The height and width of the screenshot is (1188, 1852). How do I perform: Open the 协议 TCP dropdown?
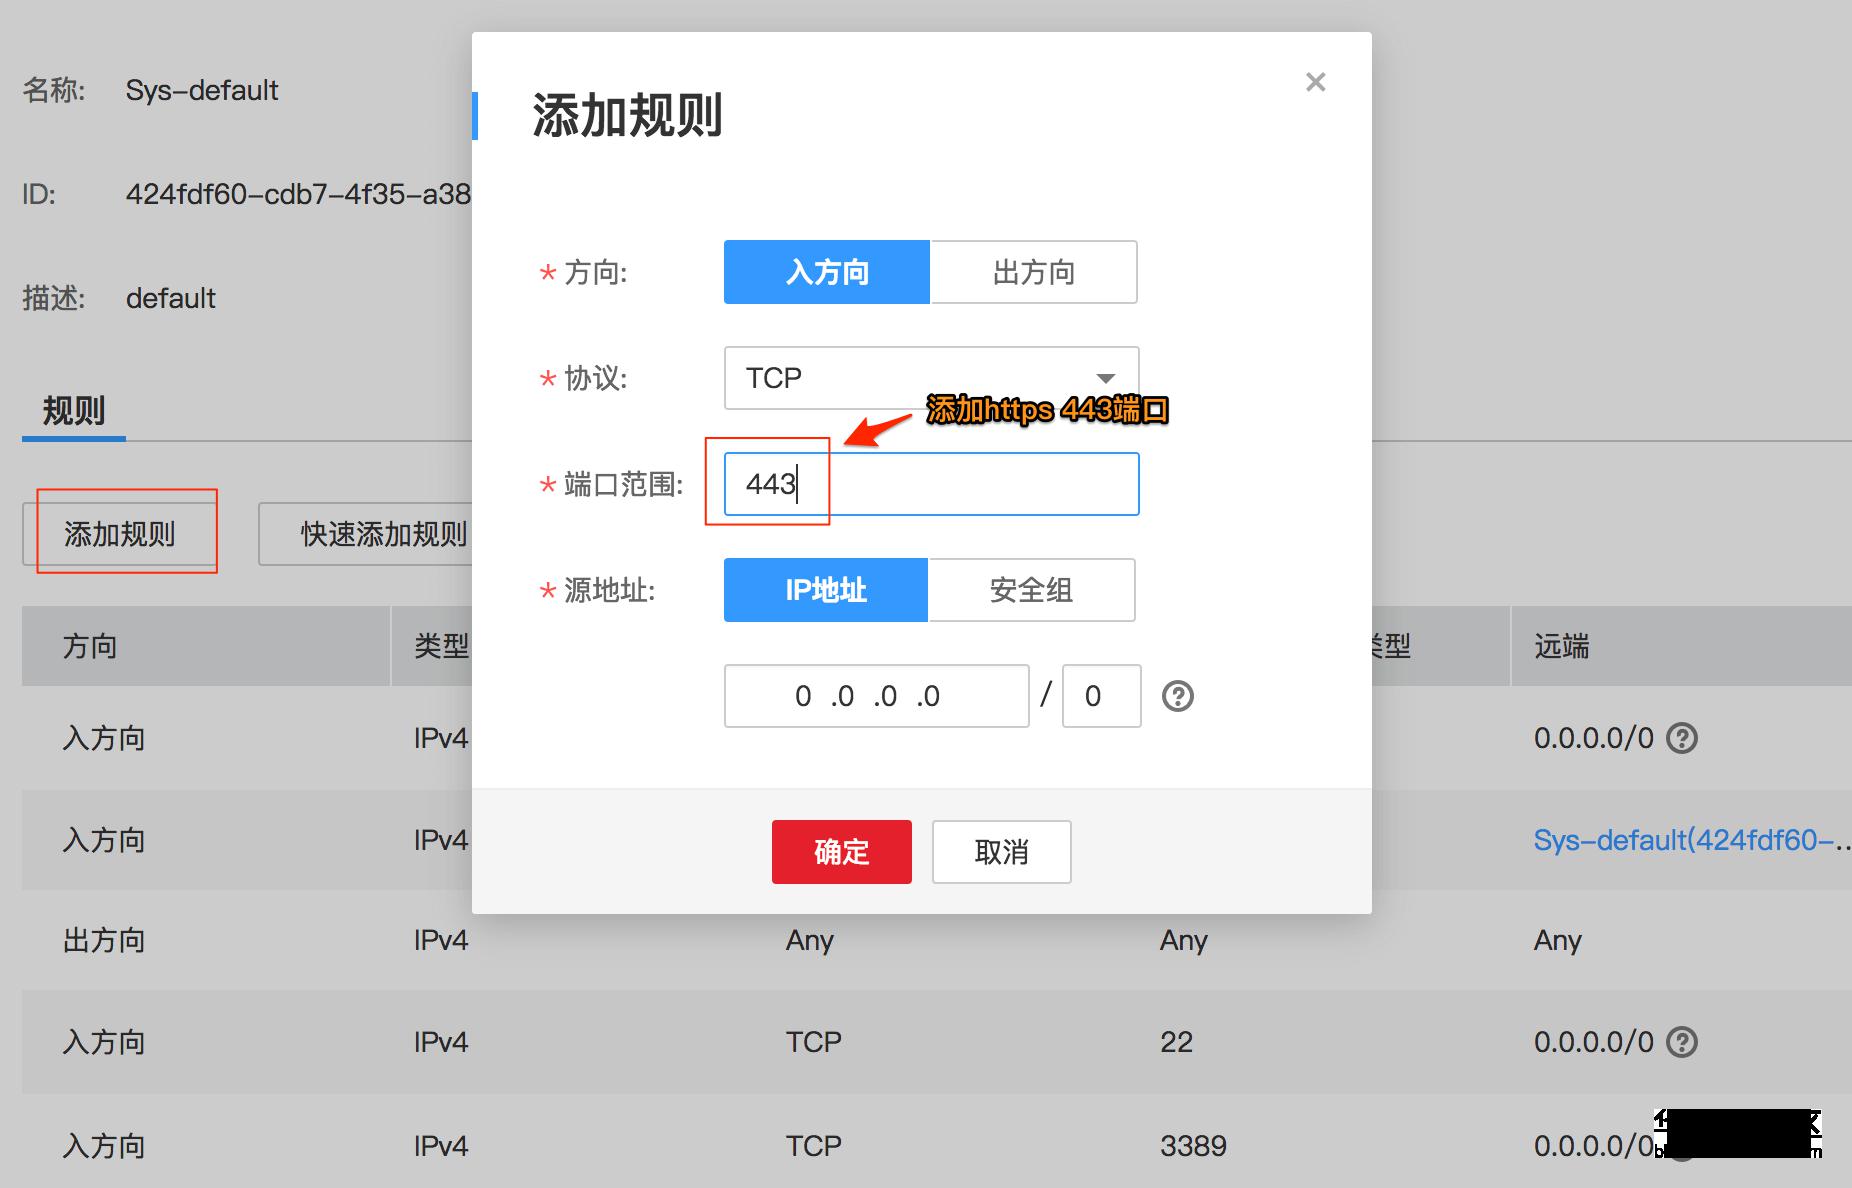click(x=931, y=378)
